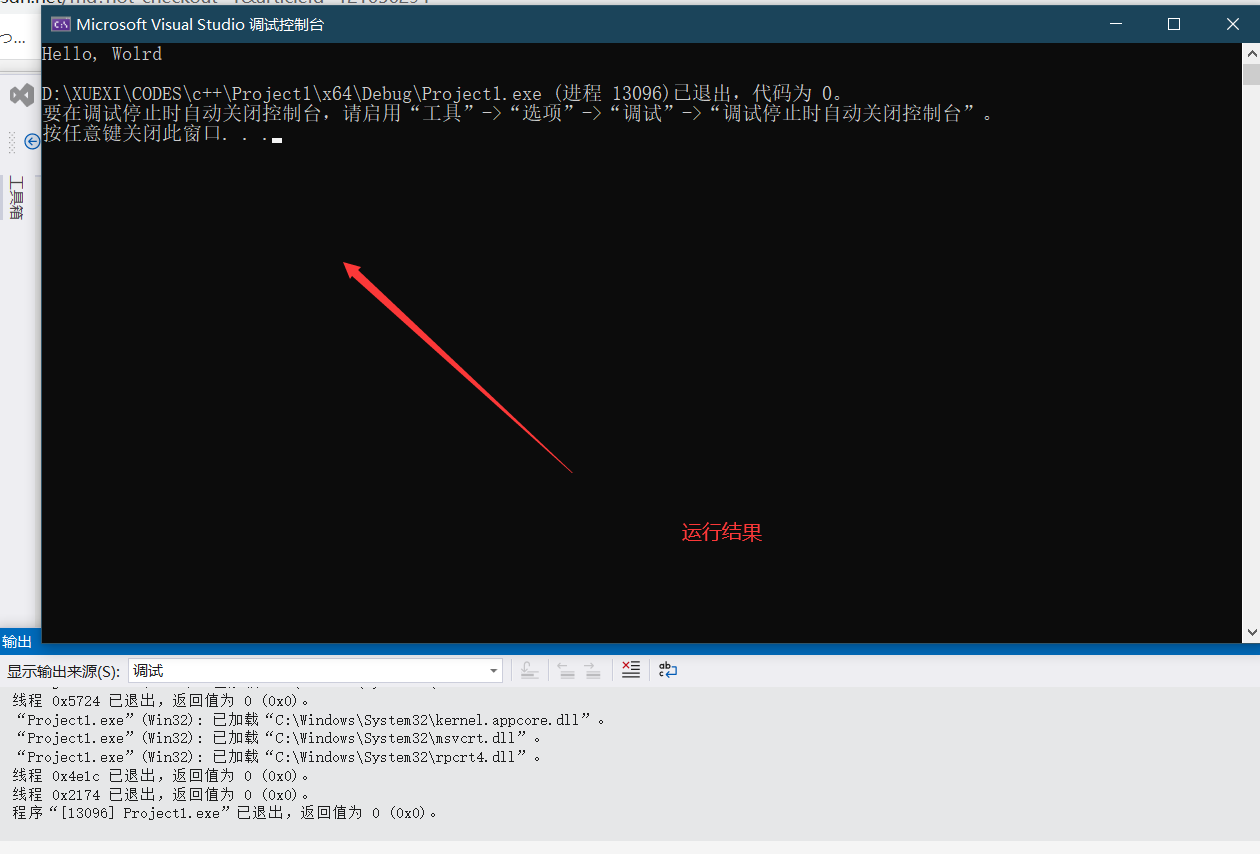Click the 程序 [13096] Project1.exe 已退出 line
Image resolution: width=1260 pixels, height=854 pixels.
pos(226,813)
